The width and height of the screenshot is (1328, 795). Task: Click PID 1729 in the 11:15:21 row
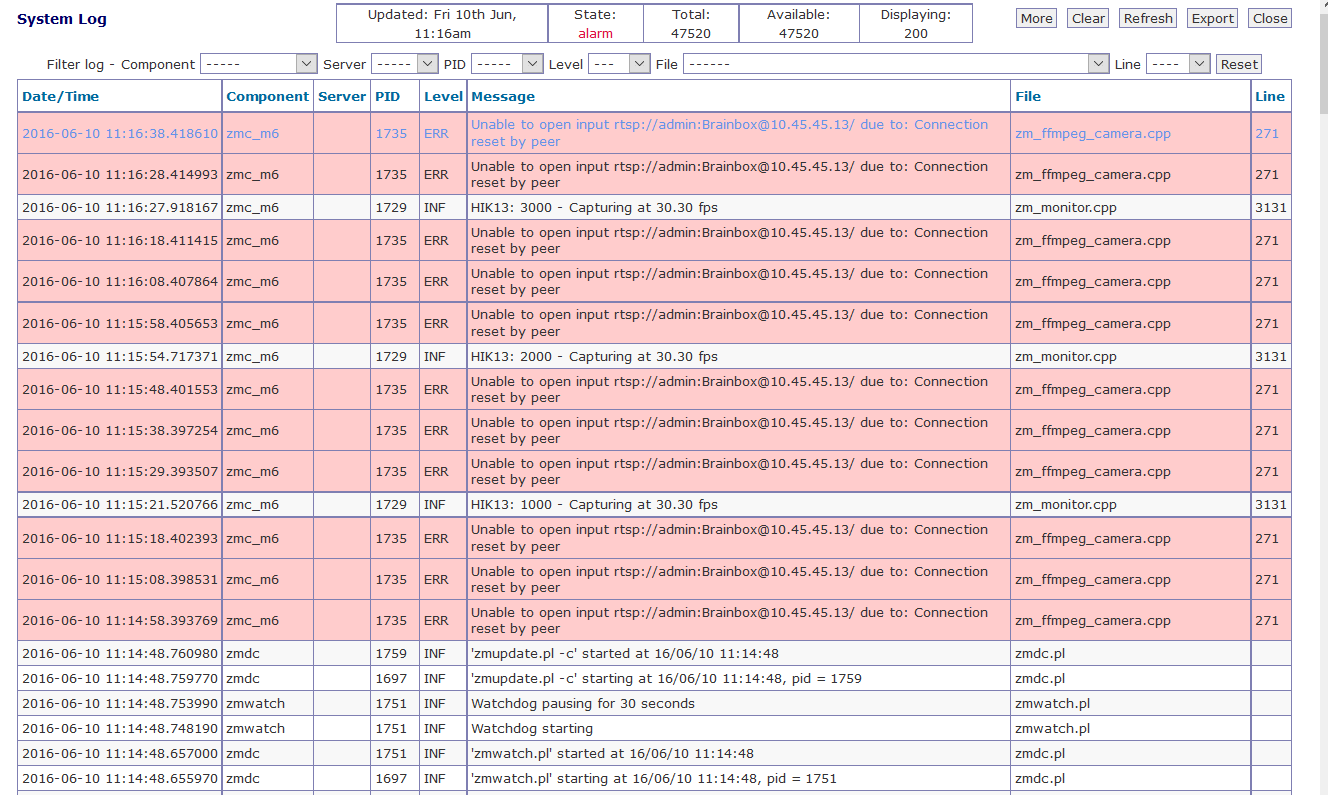391,505
